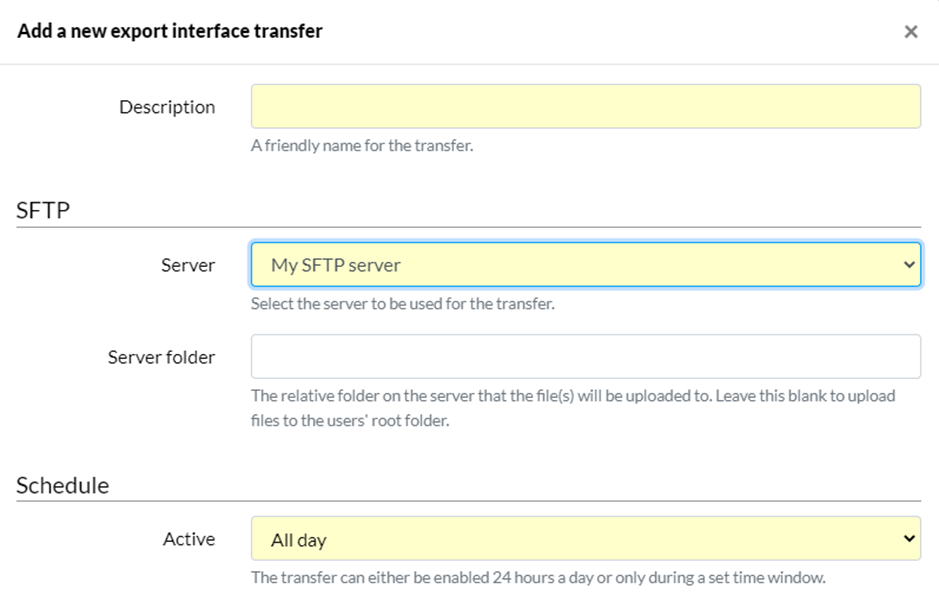Open the Server dropdown showing My SFTP server
Image resolution: width=939 pixels, height=602 pixels.
tap(586, 264)
